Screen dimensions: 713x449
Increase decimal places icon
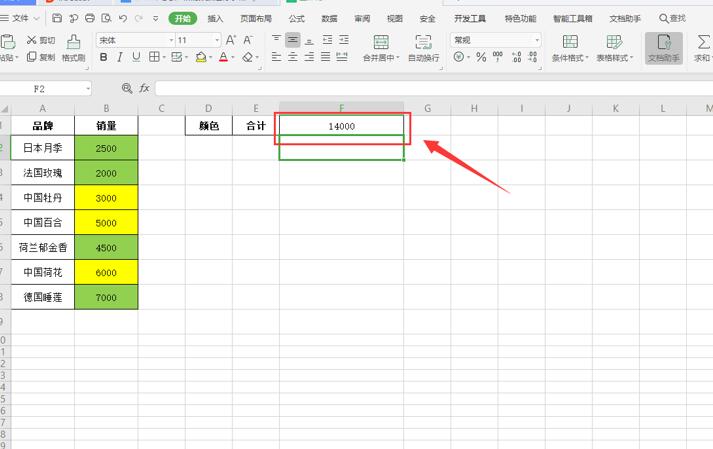point(516,57)
